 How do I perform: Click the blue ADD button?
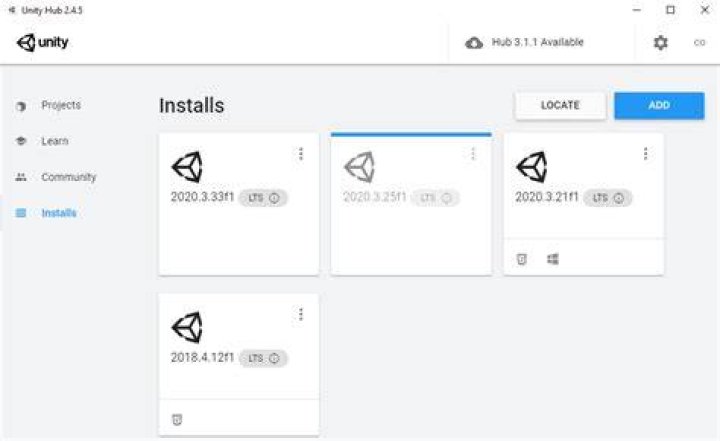(x=659, y=105)
